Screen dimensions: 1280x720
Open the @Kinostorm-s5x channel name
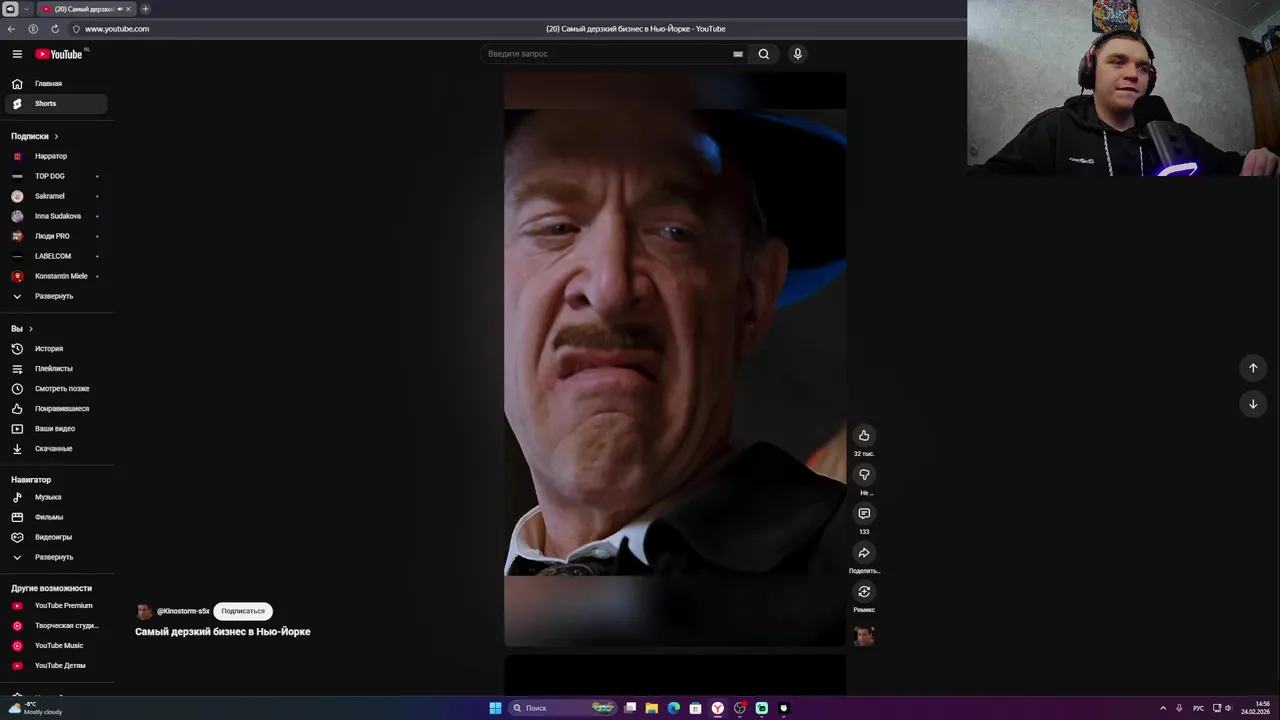(x=183, y=611)
